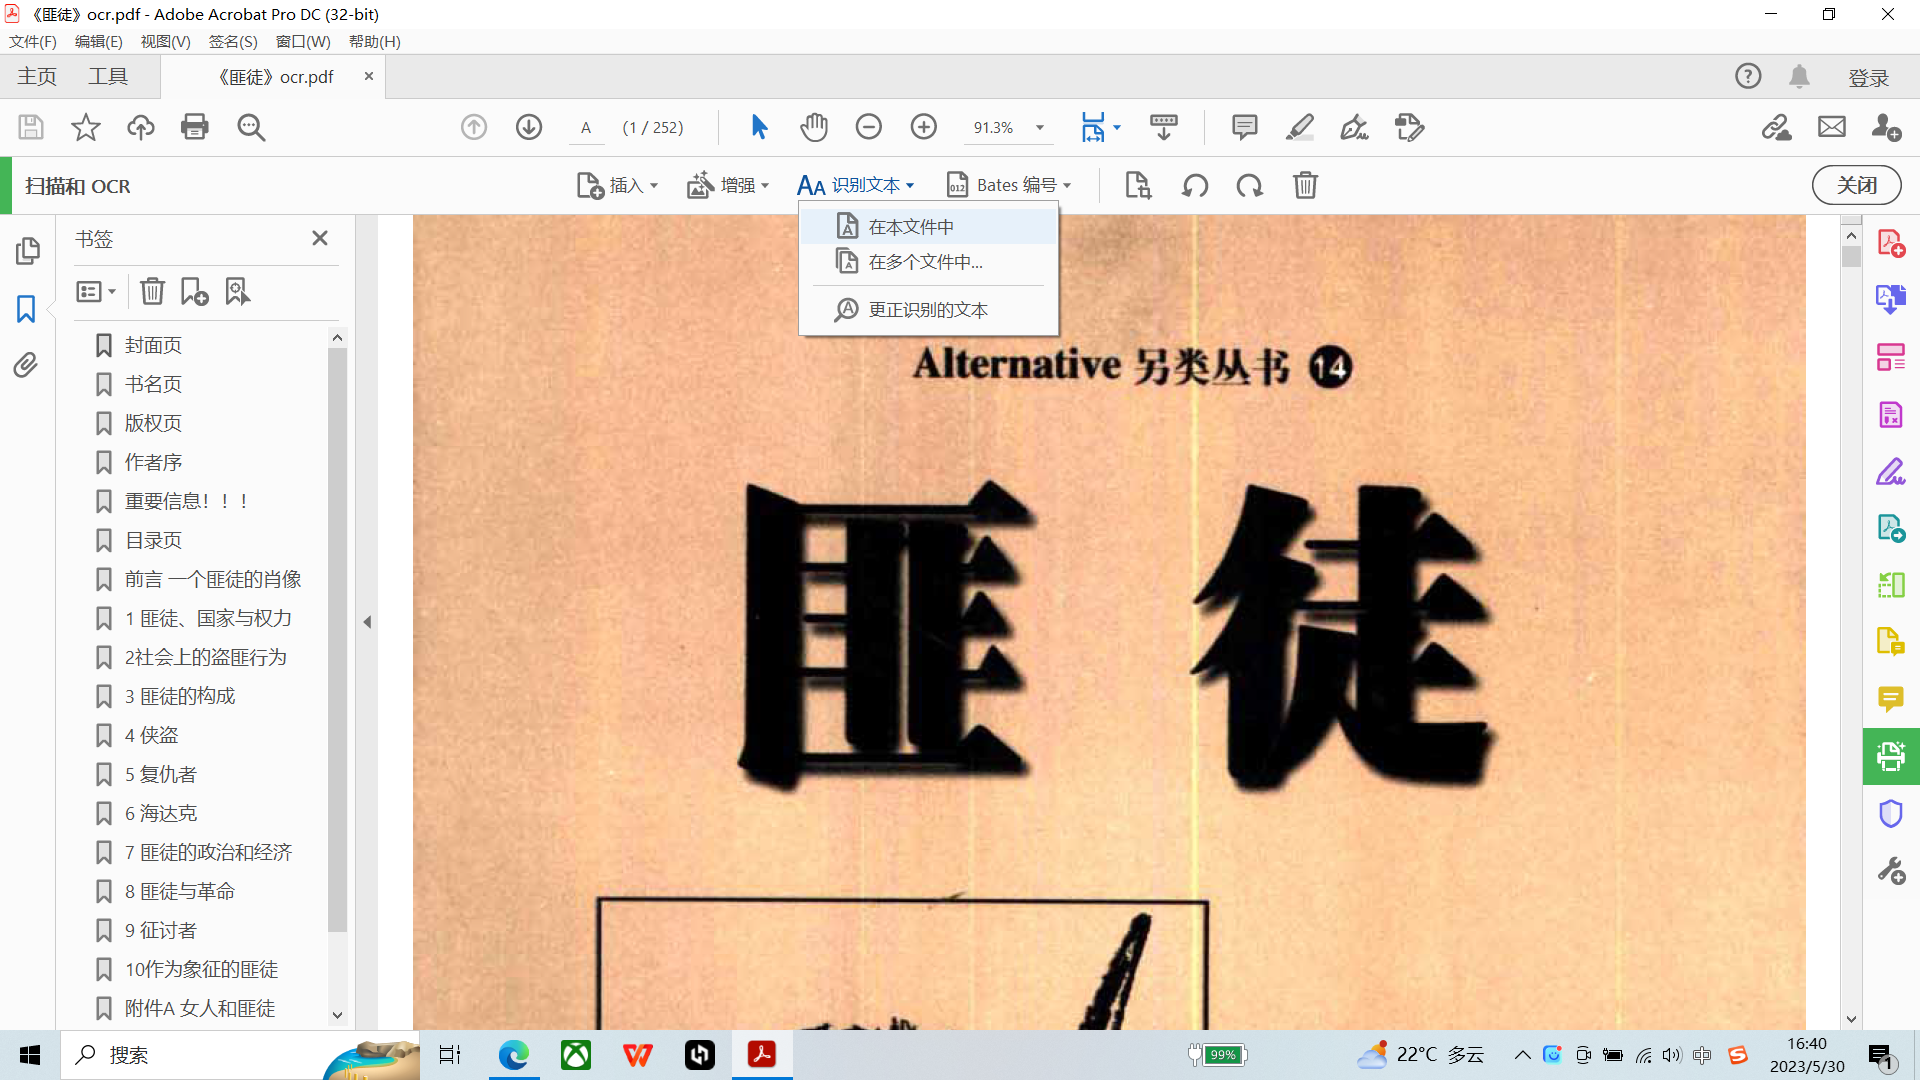Add new bookmark icon in bookmarks panel
Viewport: 1920px width, 1080px height.
pos(194,291)
